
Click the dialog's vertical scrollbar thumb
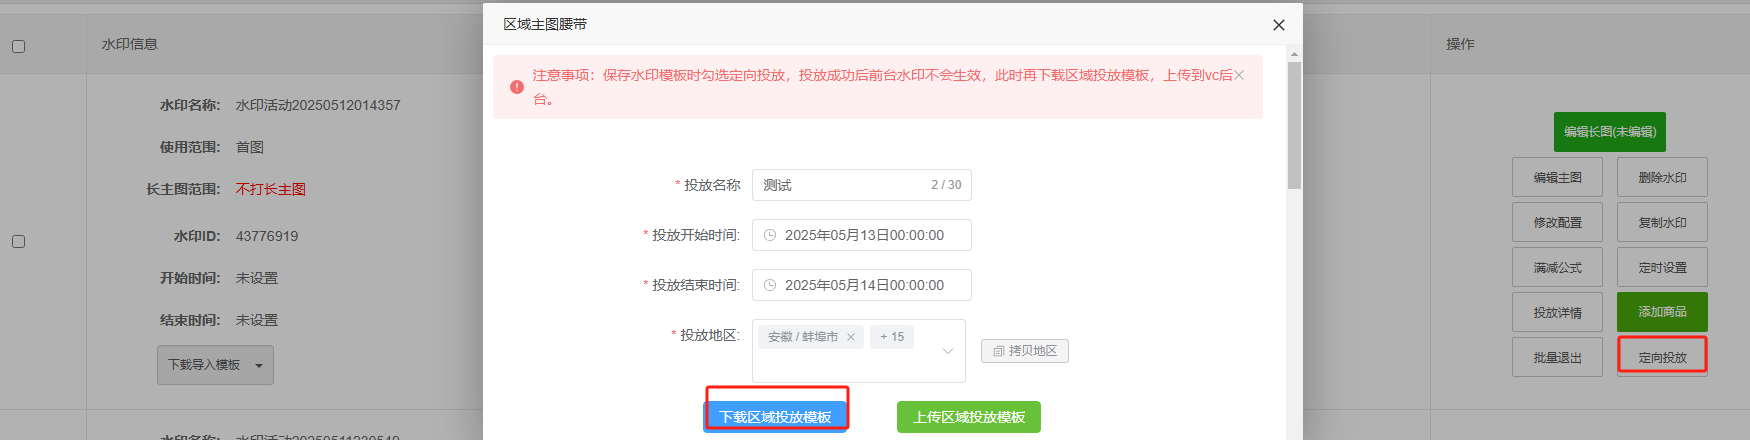[1294, 125]
